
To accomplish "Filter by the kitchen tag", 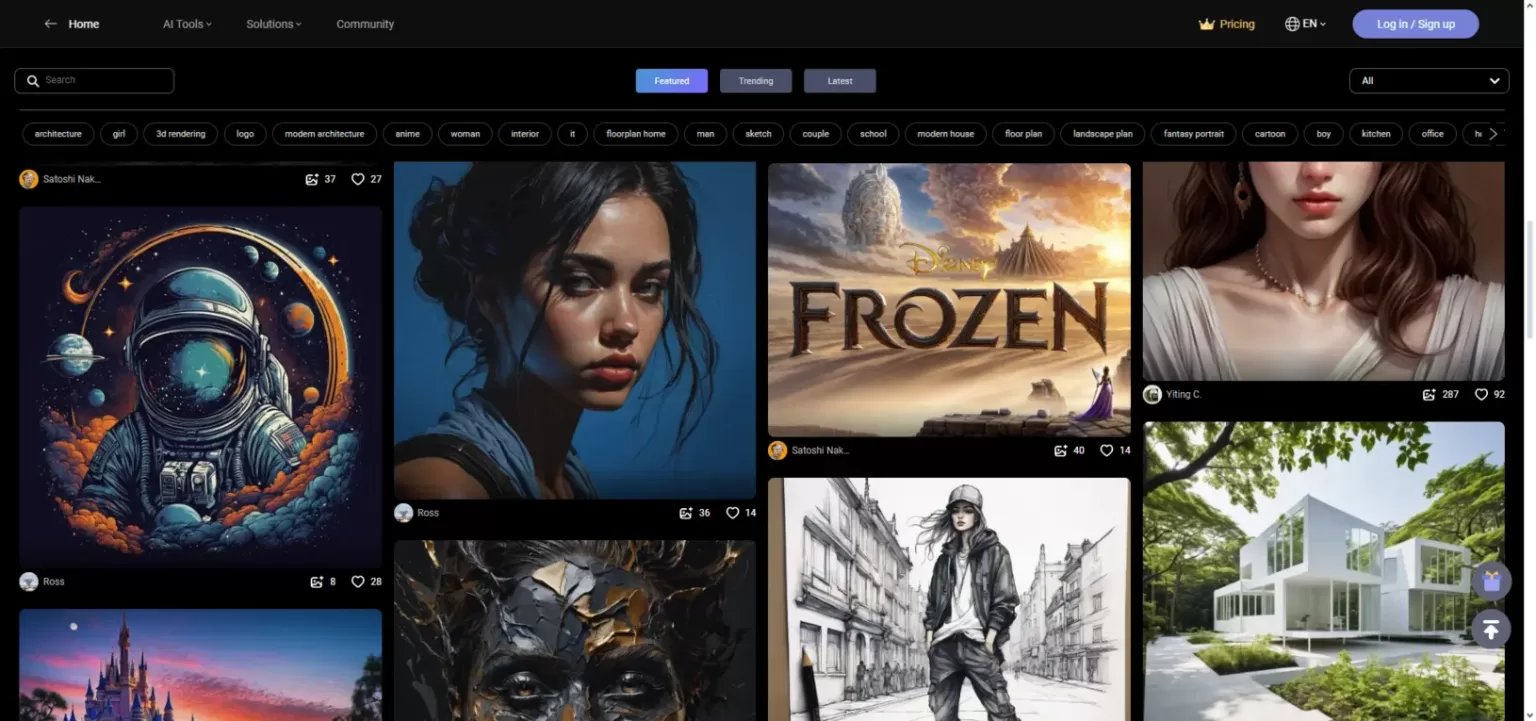I will (1376, 134).
